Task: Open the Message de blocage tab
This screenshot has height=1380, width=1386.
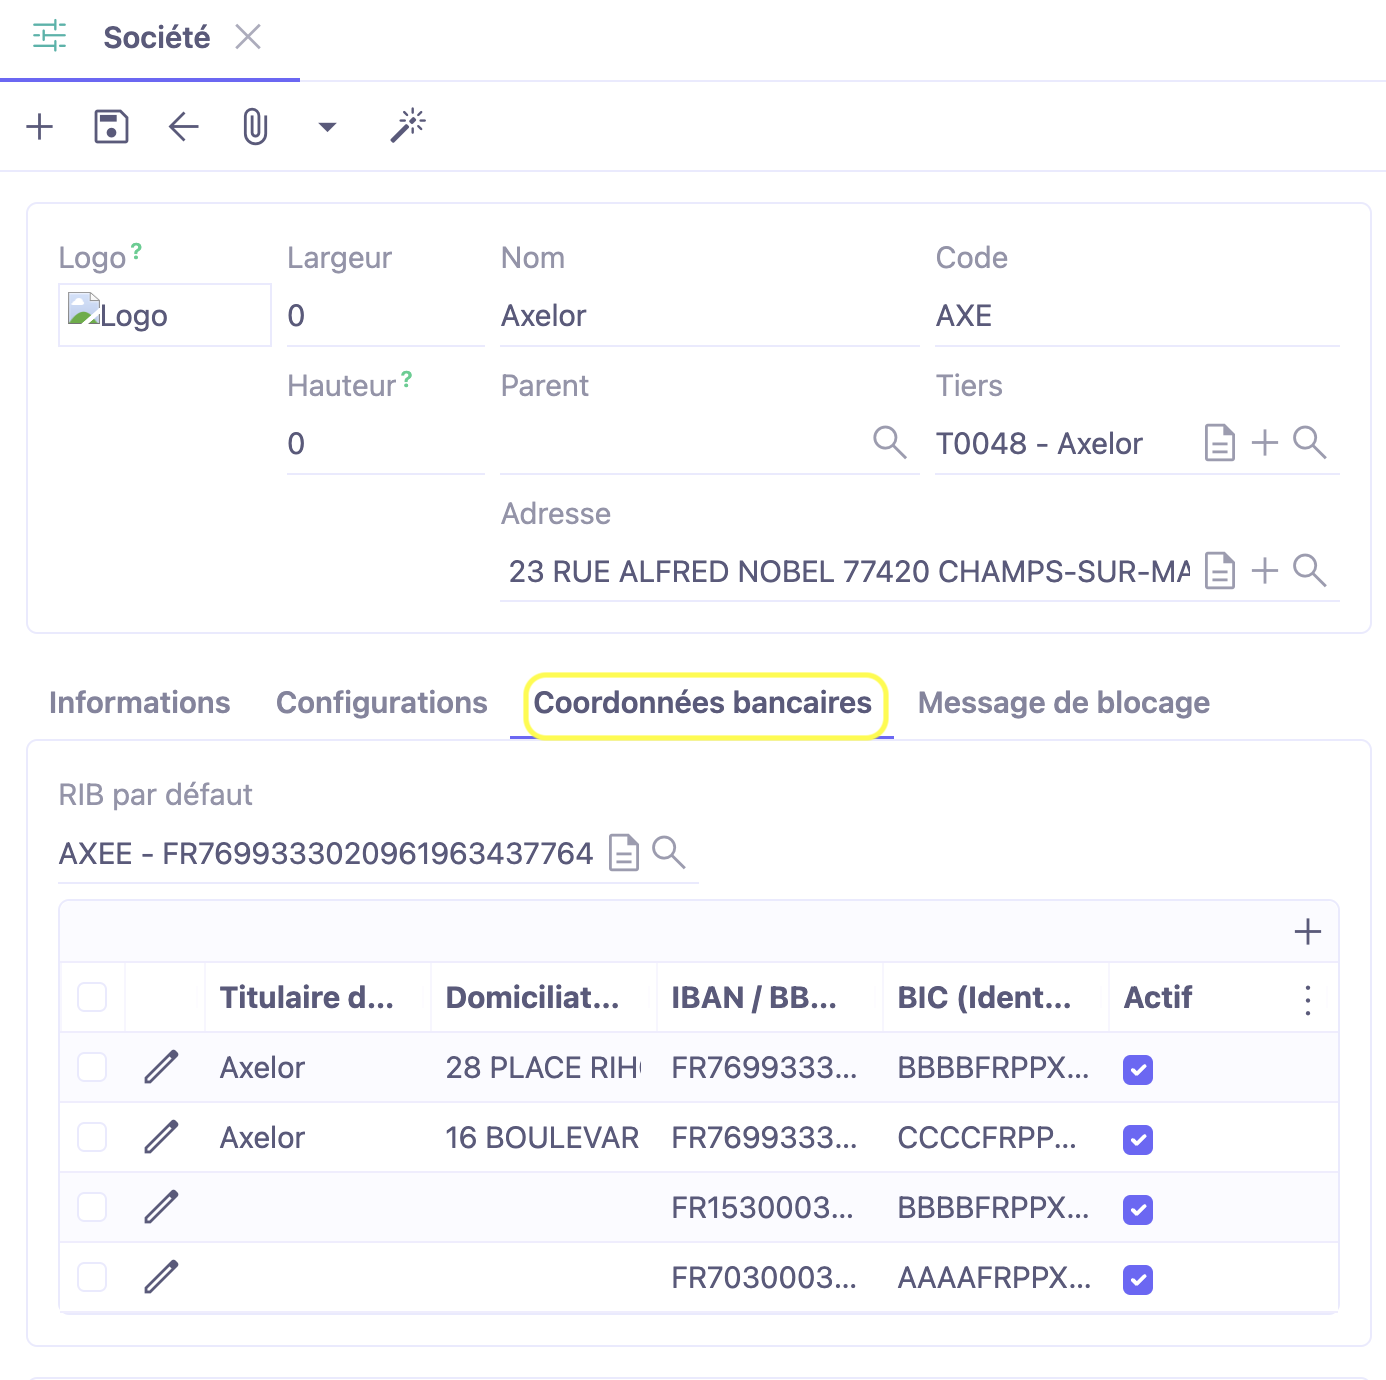Action: pyautogui.click(x=1064, y=703)
